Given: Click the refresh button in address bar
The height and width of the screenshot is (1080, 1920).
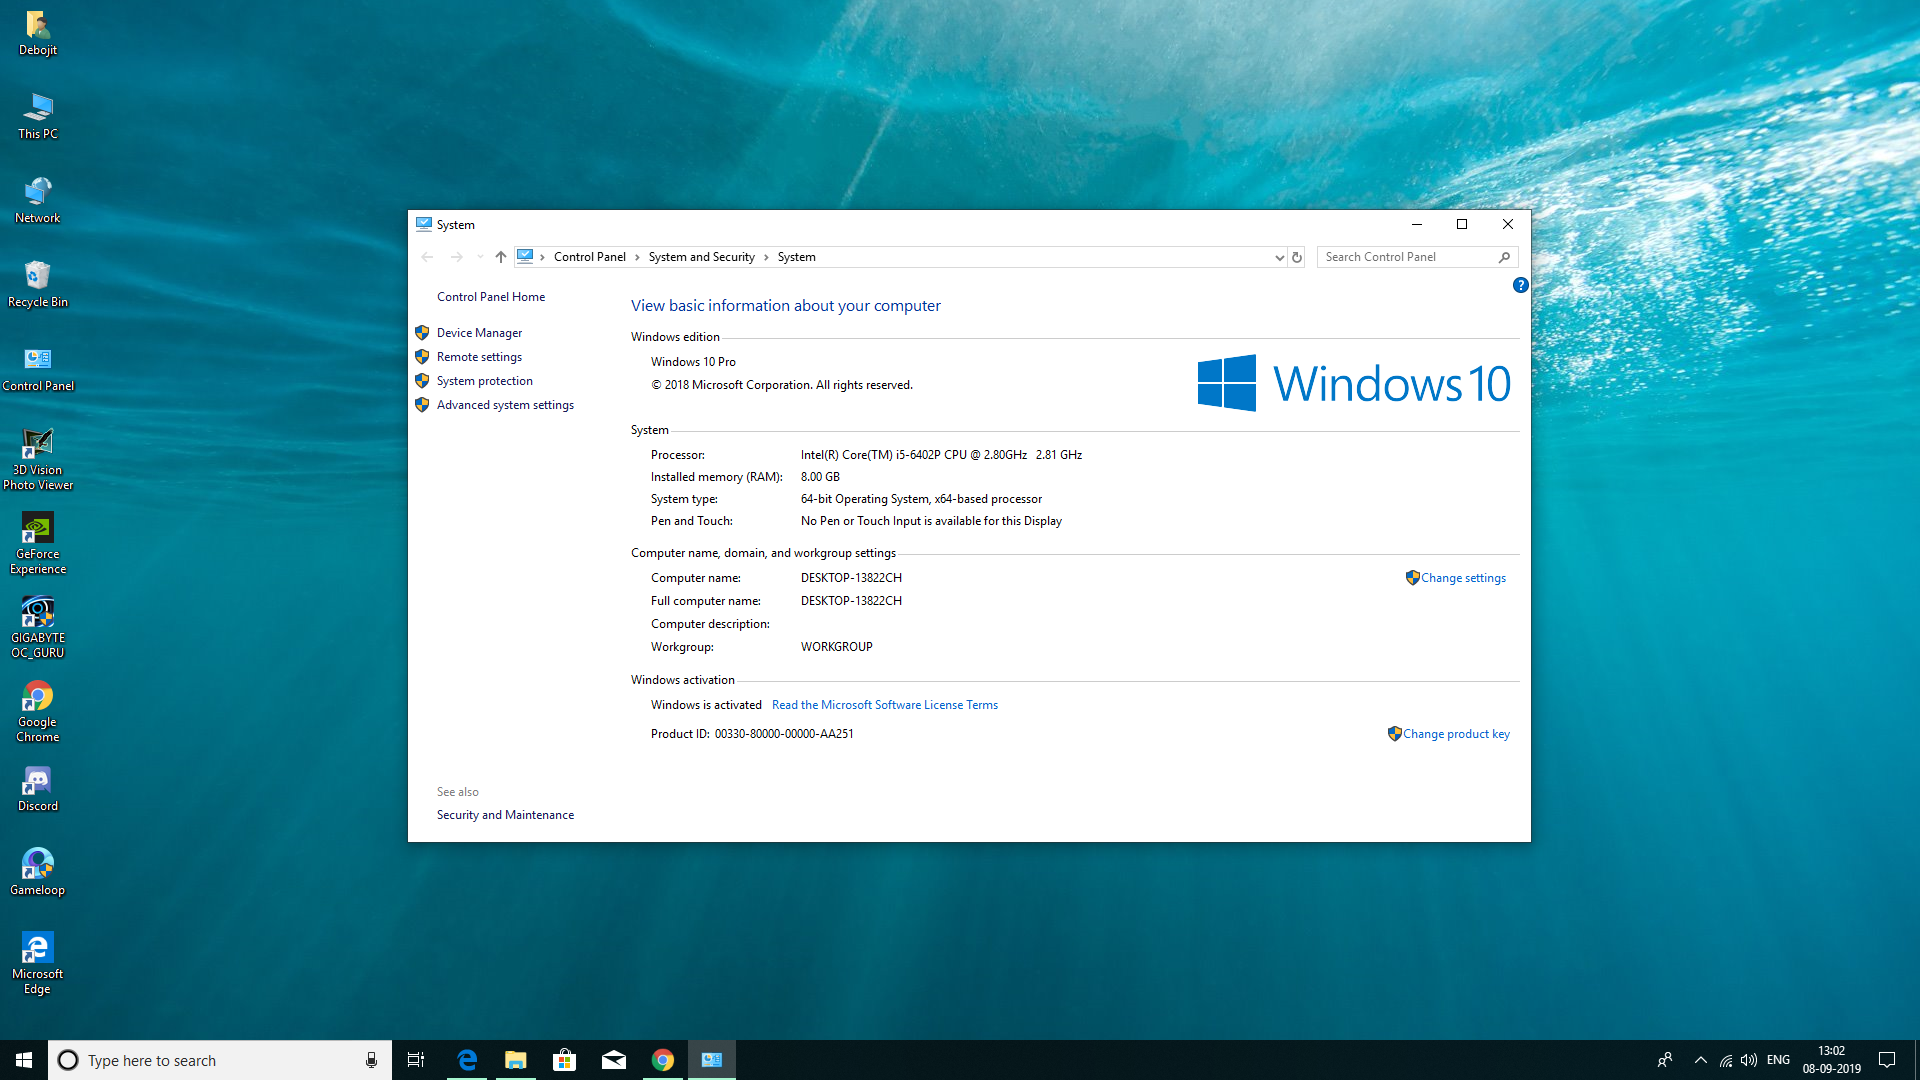Looking at the screenshot, I should click(1296, 257).
